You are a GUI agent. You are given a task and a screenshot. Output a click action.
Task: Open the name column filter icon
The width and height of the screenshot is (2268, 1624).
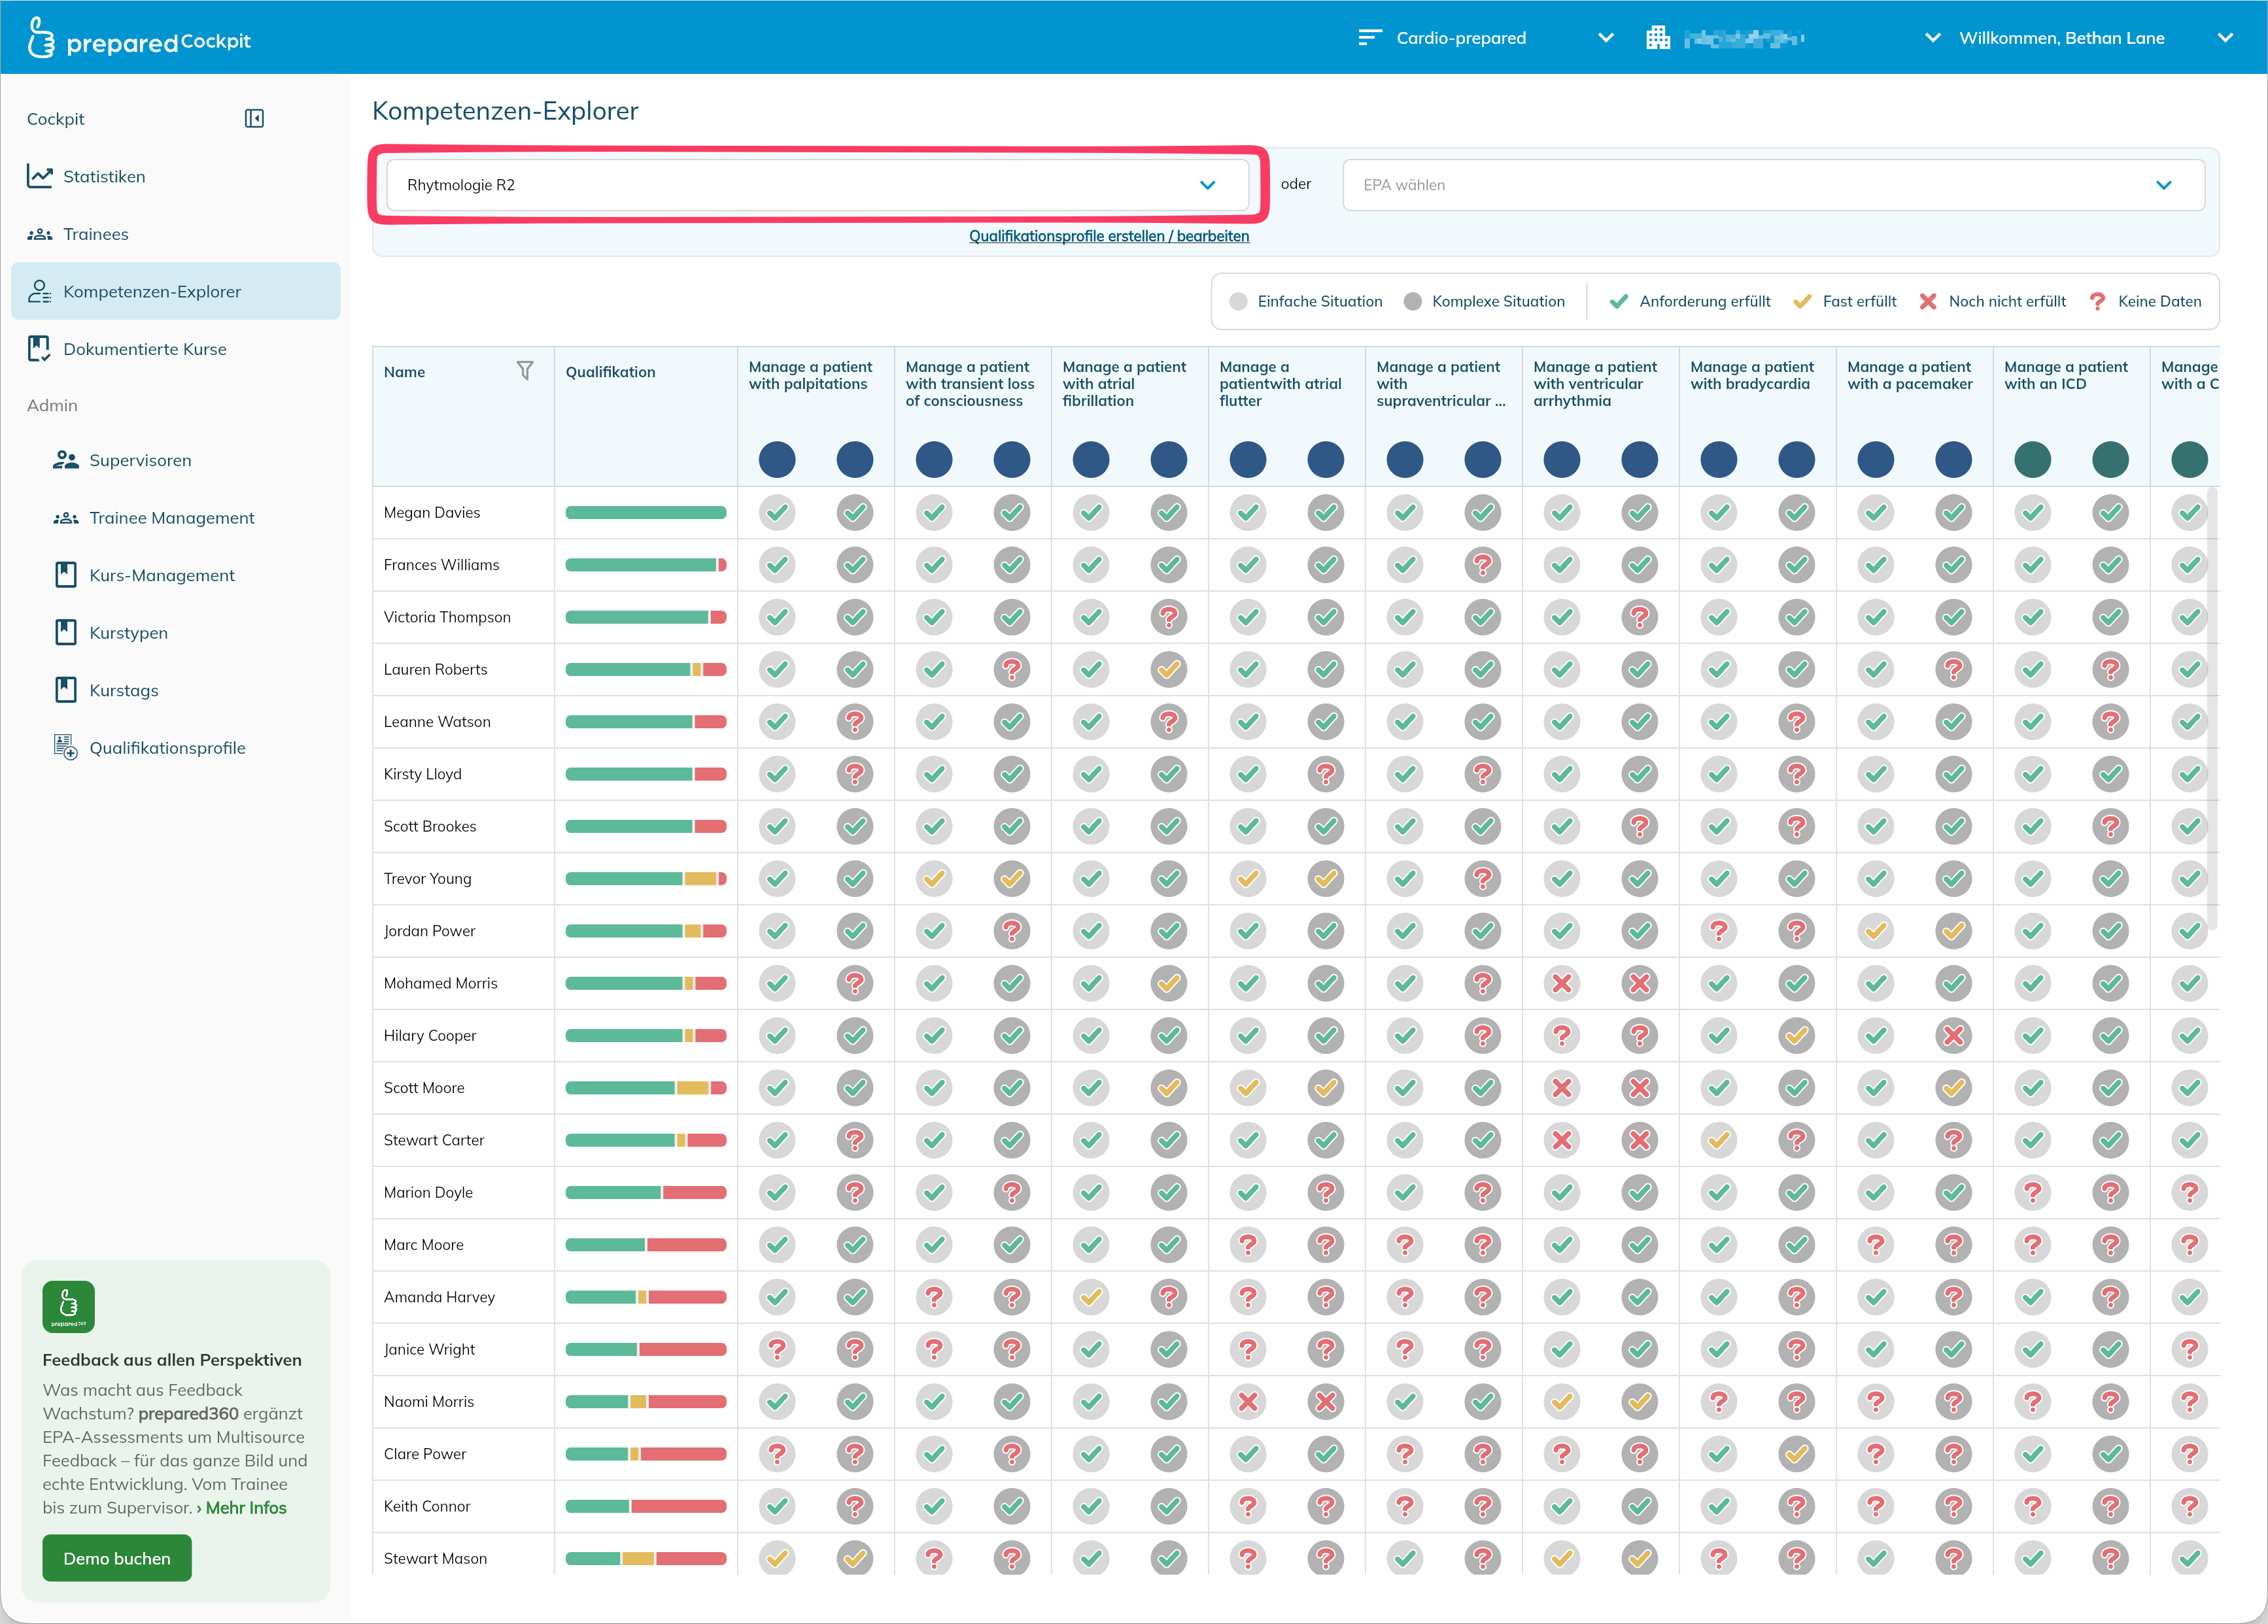[525, 371]
